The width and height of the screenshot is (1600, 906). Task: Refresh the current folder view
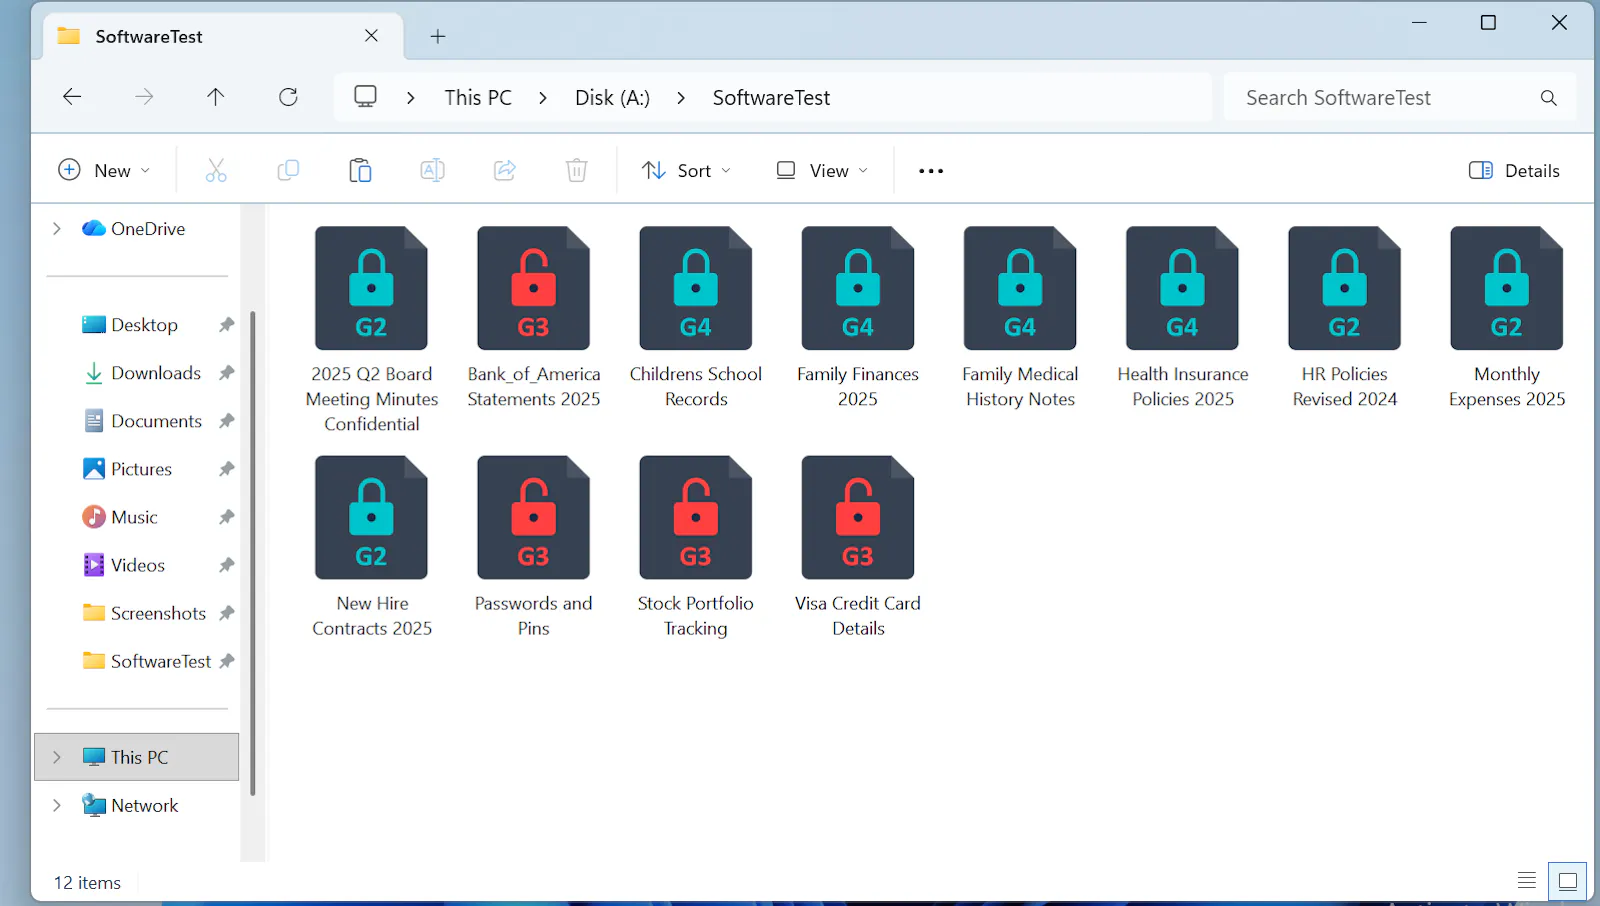click(x=288, y=97)
